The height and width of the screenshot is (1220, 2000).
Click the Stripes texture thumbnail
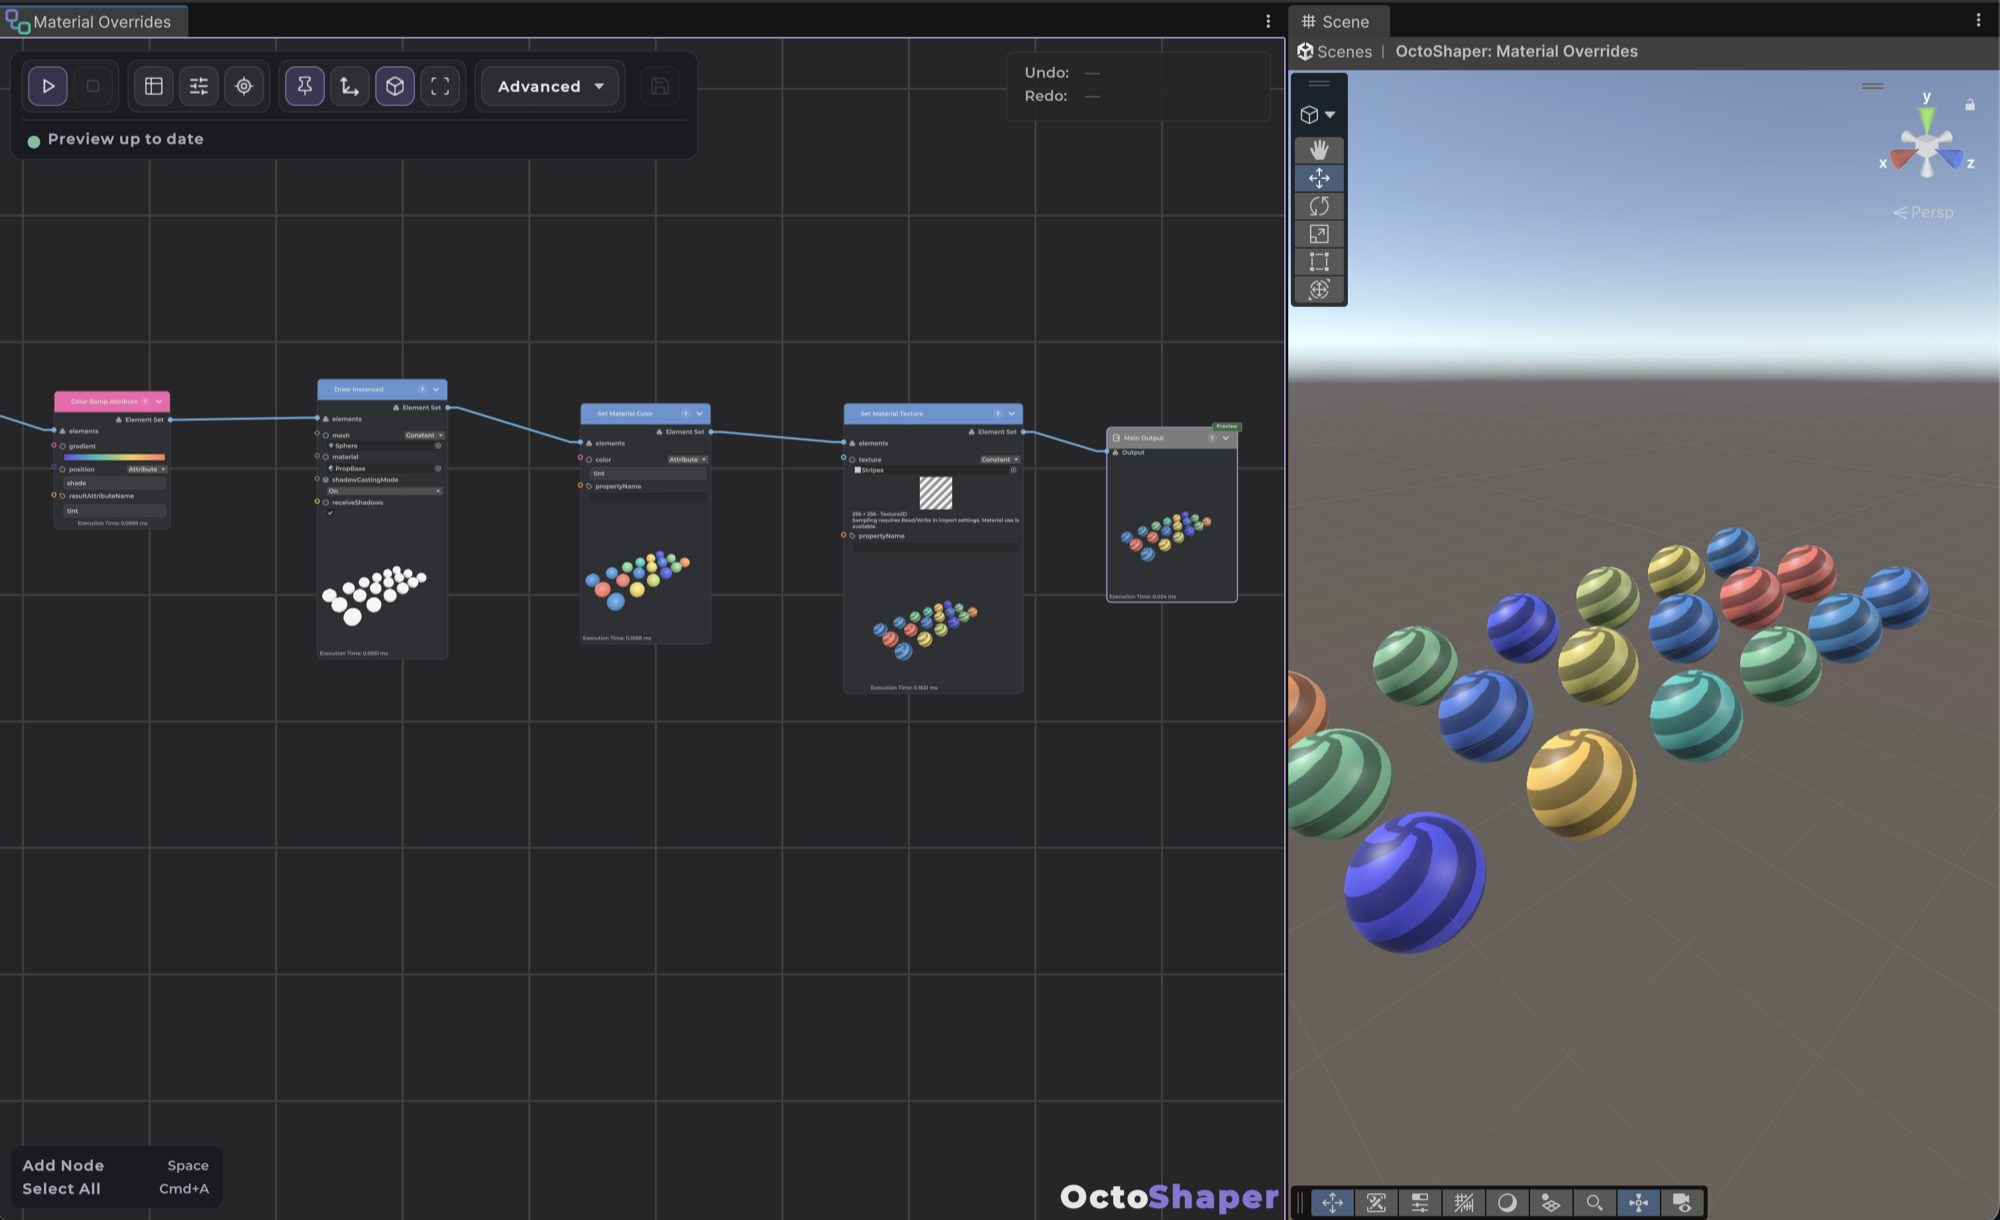pyautogui.click(x=936, y=493)
